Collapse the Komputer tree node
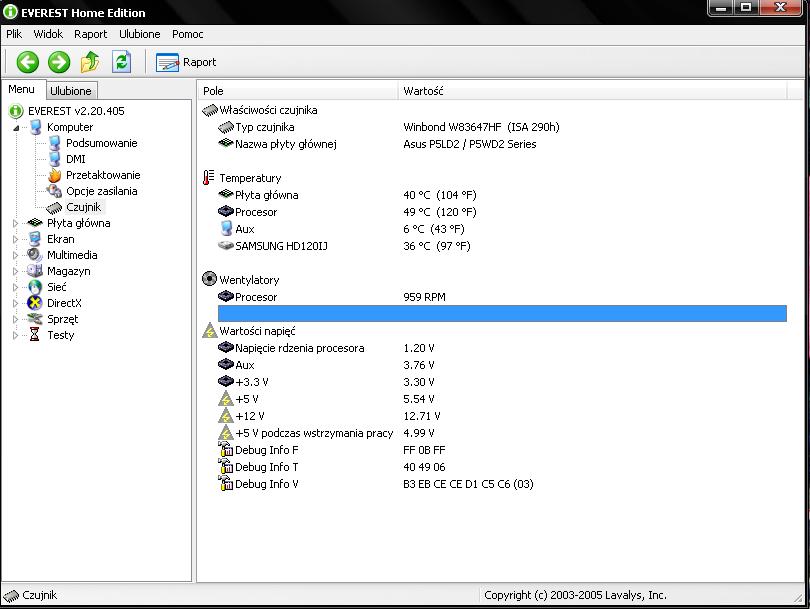Viewport: 810px width, 609px height. point(16,128)
